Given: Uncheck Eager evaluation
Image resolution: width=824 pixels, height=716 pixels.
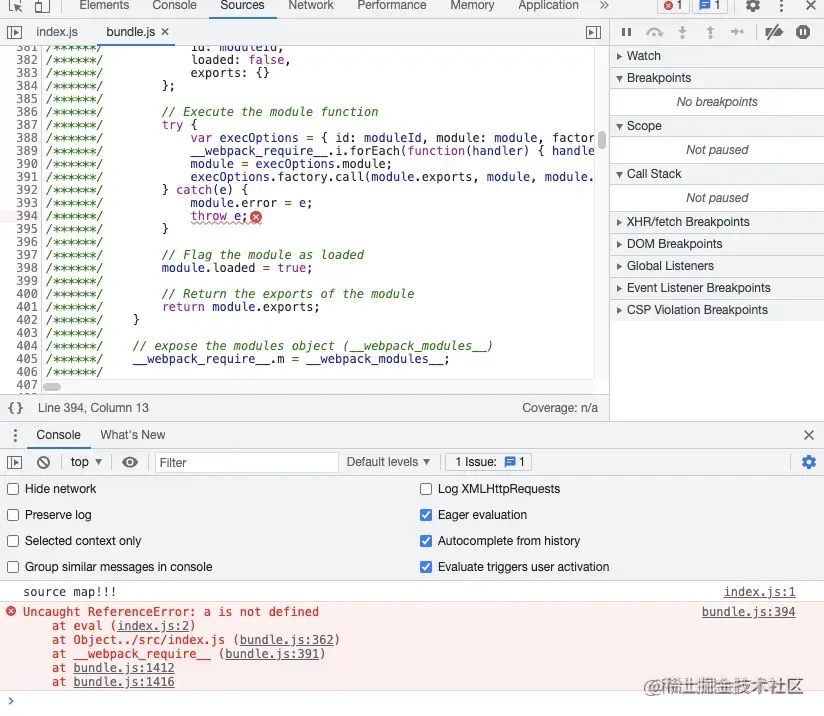Looking at the screenshot, I should (x=426, y=515).
